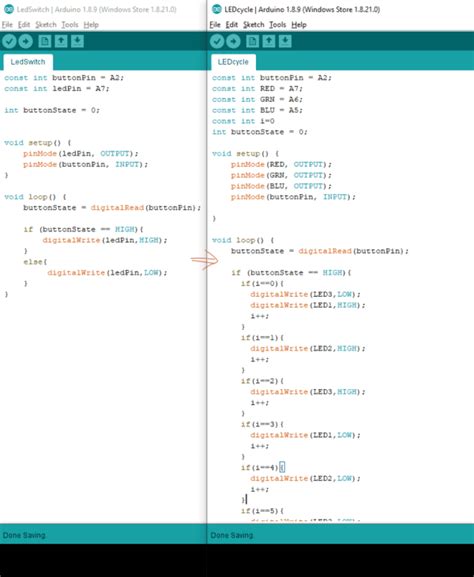Click 'pinMode(buttonPin, INPUT);' in LEDcycle setup

pyautogui.click(x=293, y=197)
